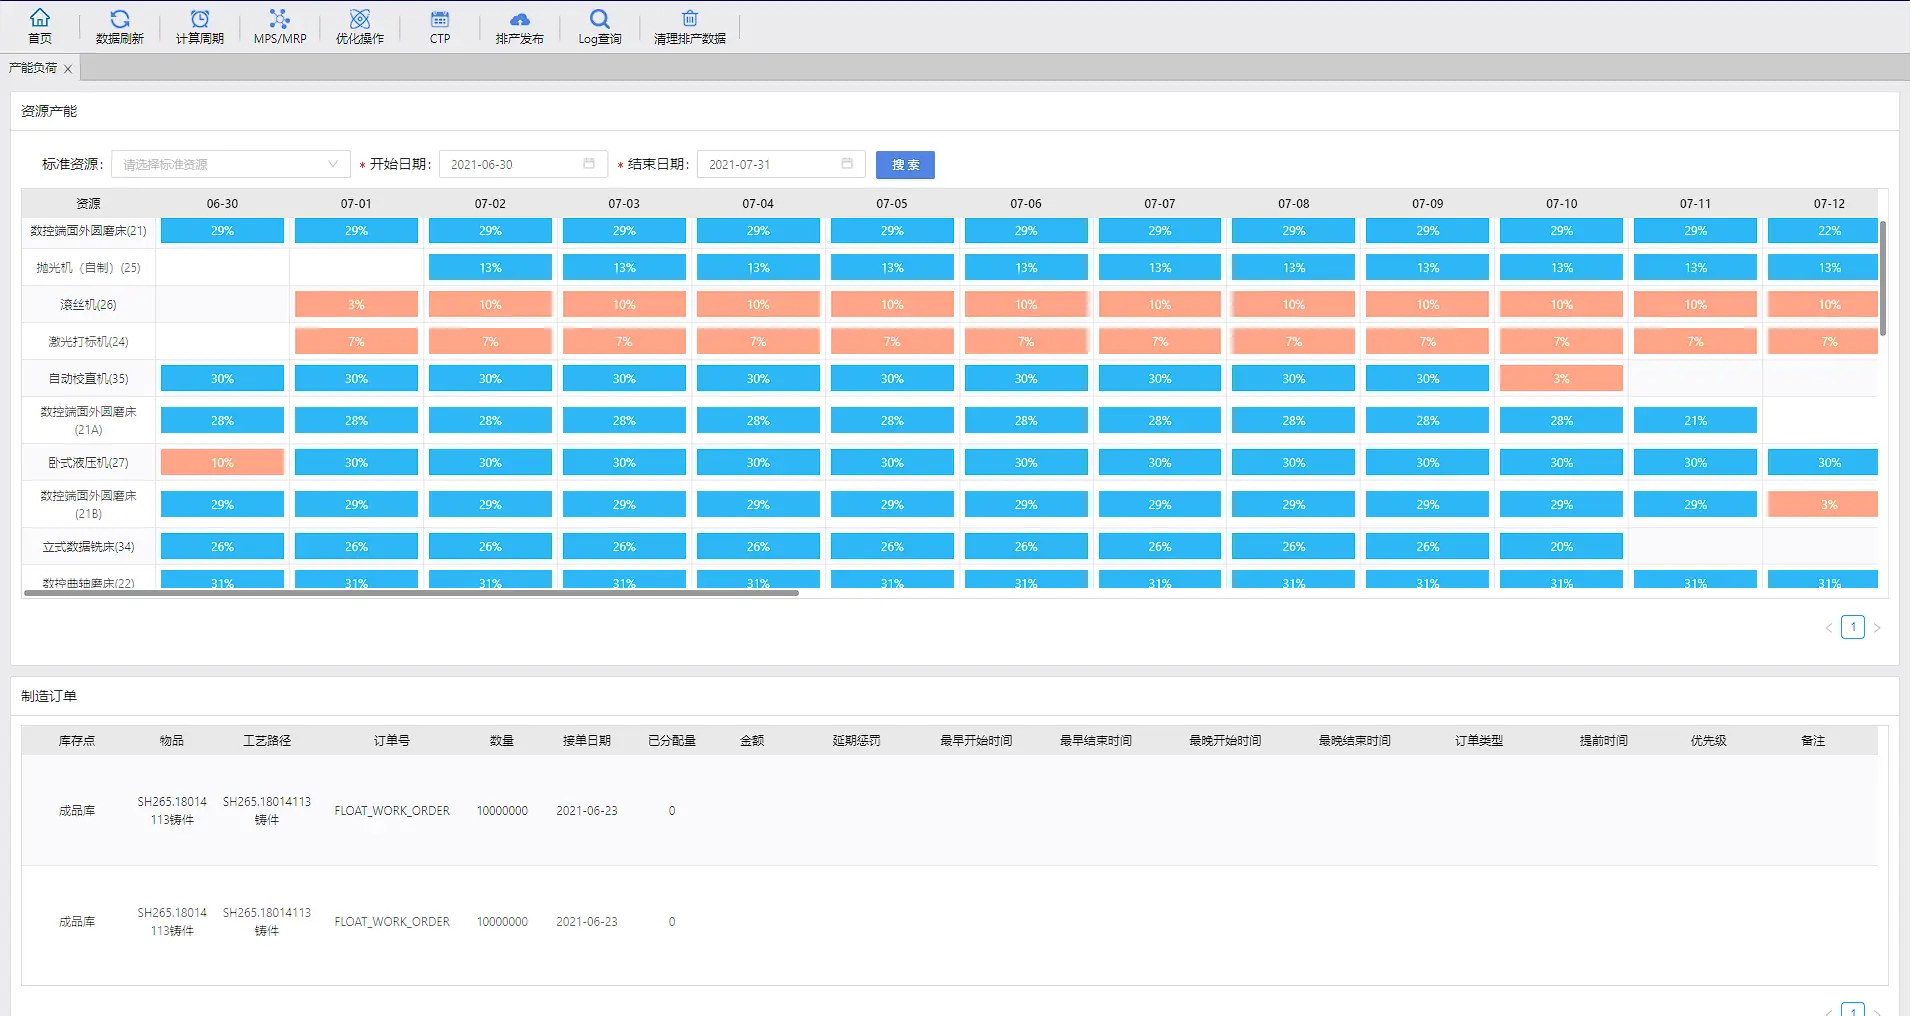This screenshot has width=1911, height=1016.
Task: Click the 订单号 column header
Action: coord(392,741)
